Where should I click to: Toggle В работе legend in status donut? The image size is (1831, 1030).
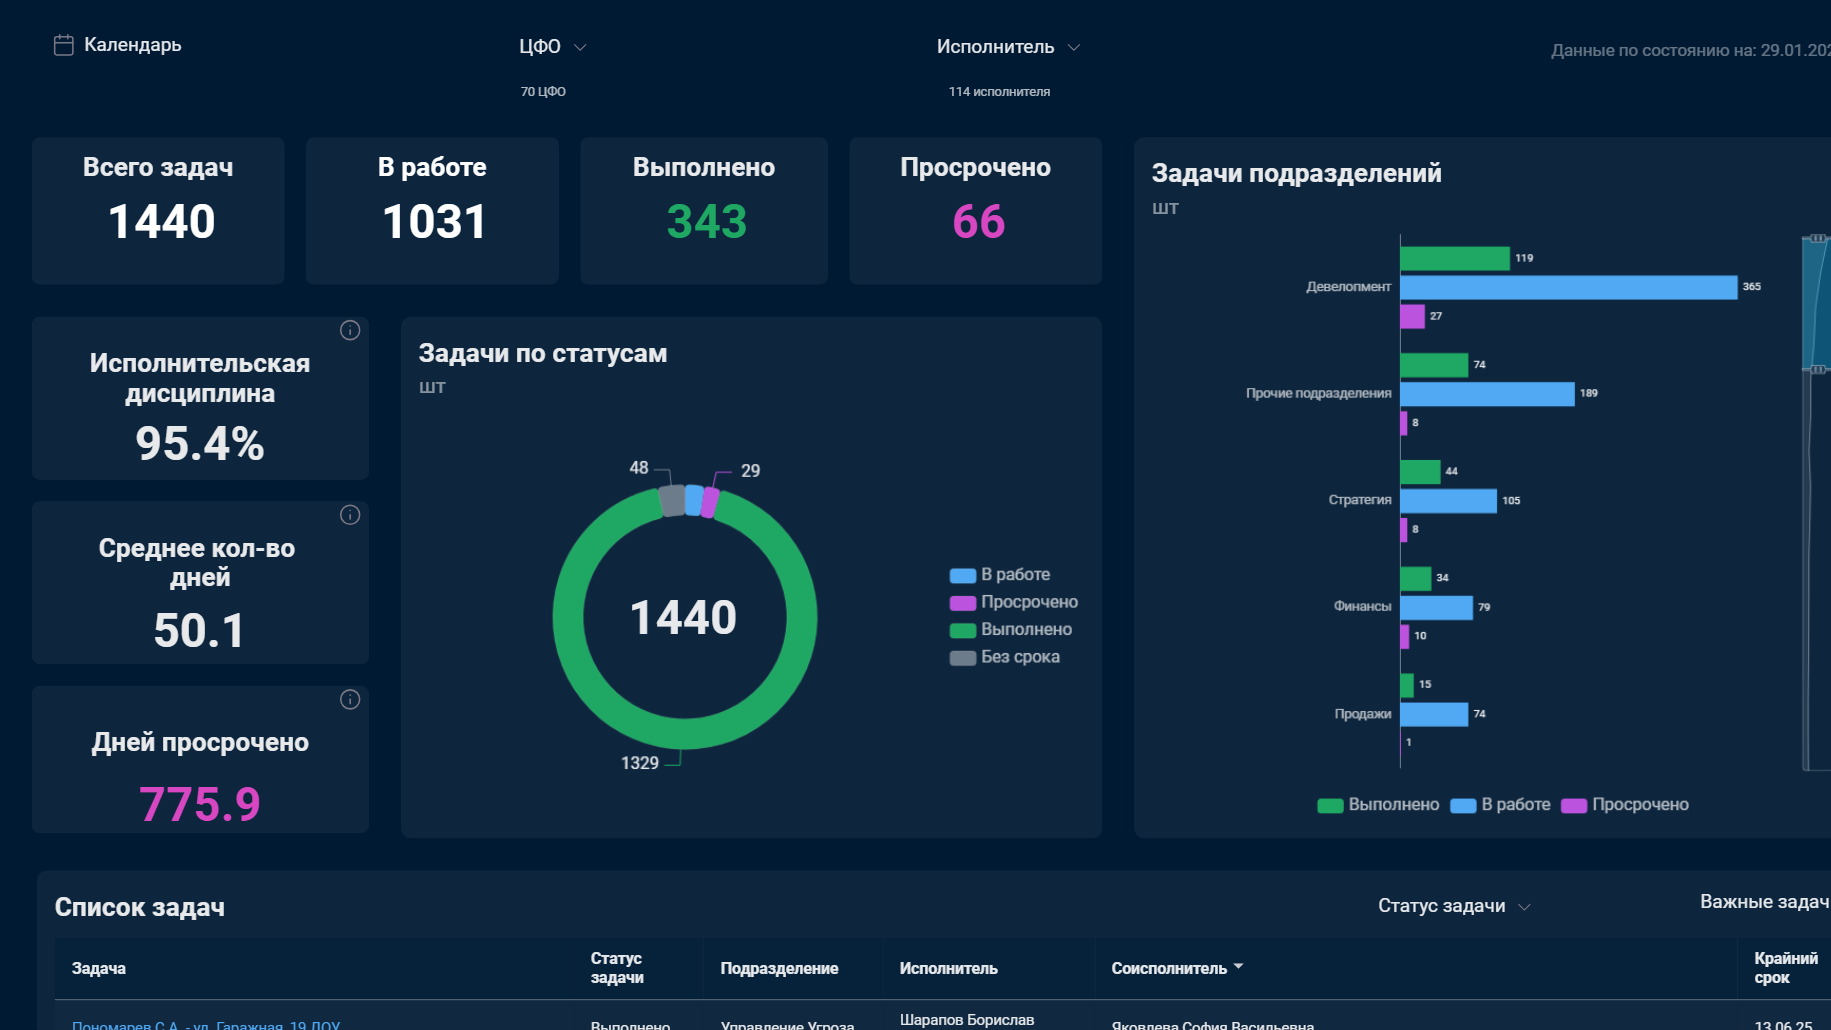(1000, 574)
